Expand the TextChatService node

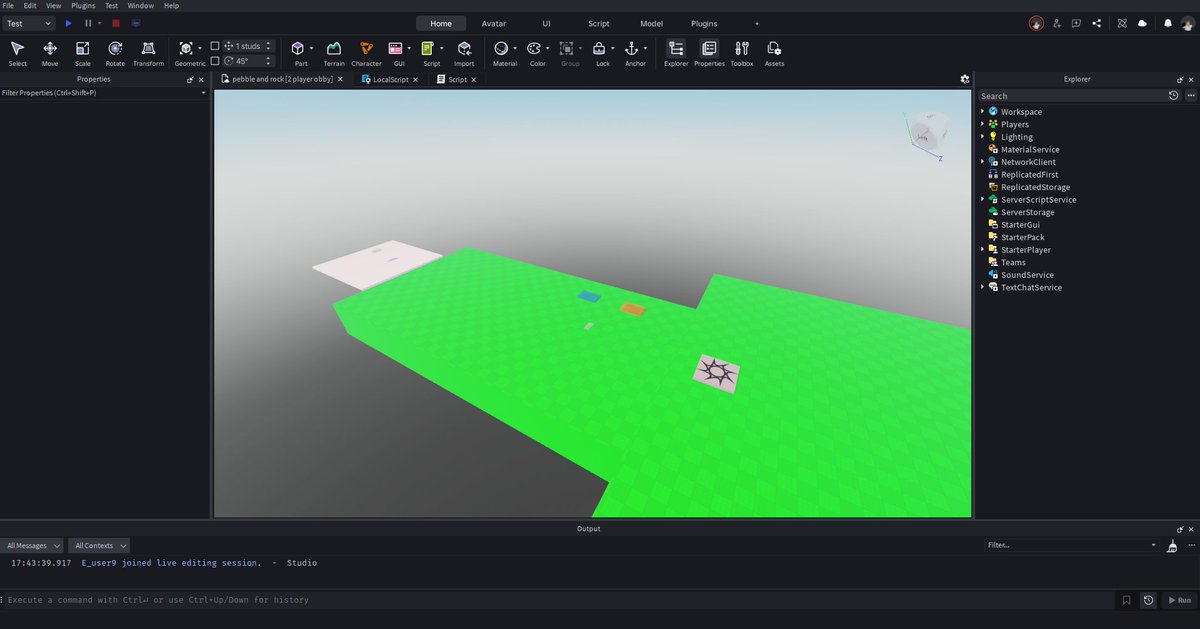click(x=983, y=287)
